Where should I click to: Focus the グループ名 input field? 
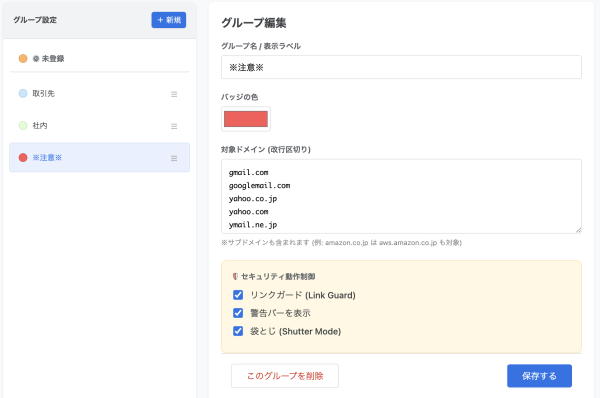coord(401,67)
